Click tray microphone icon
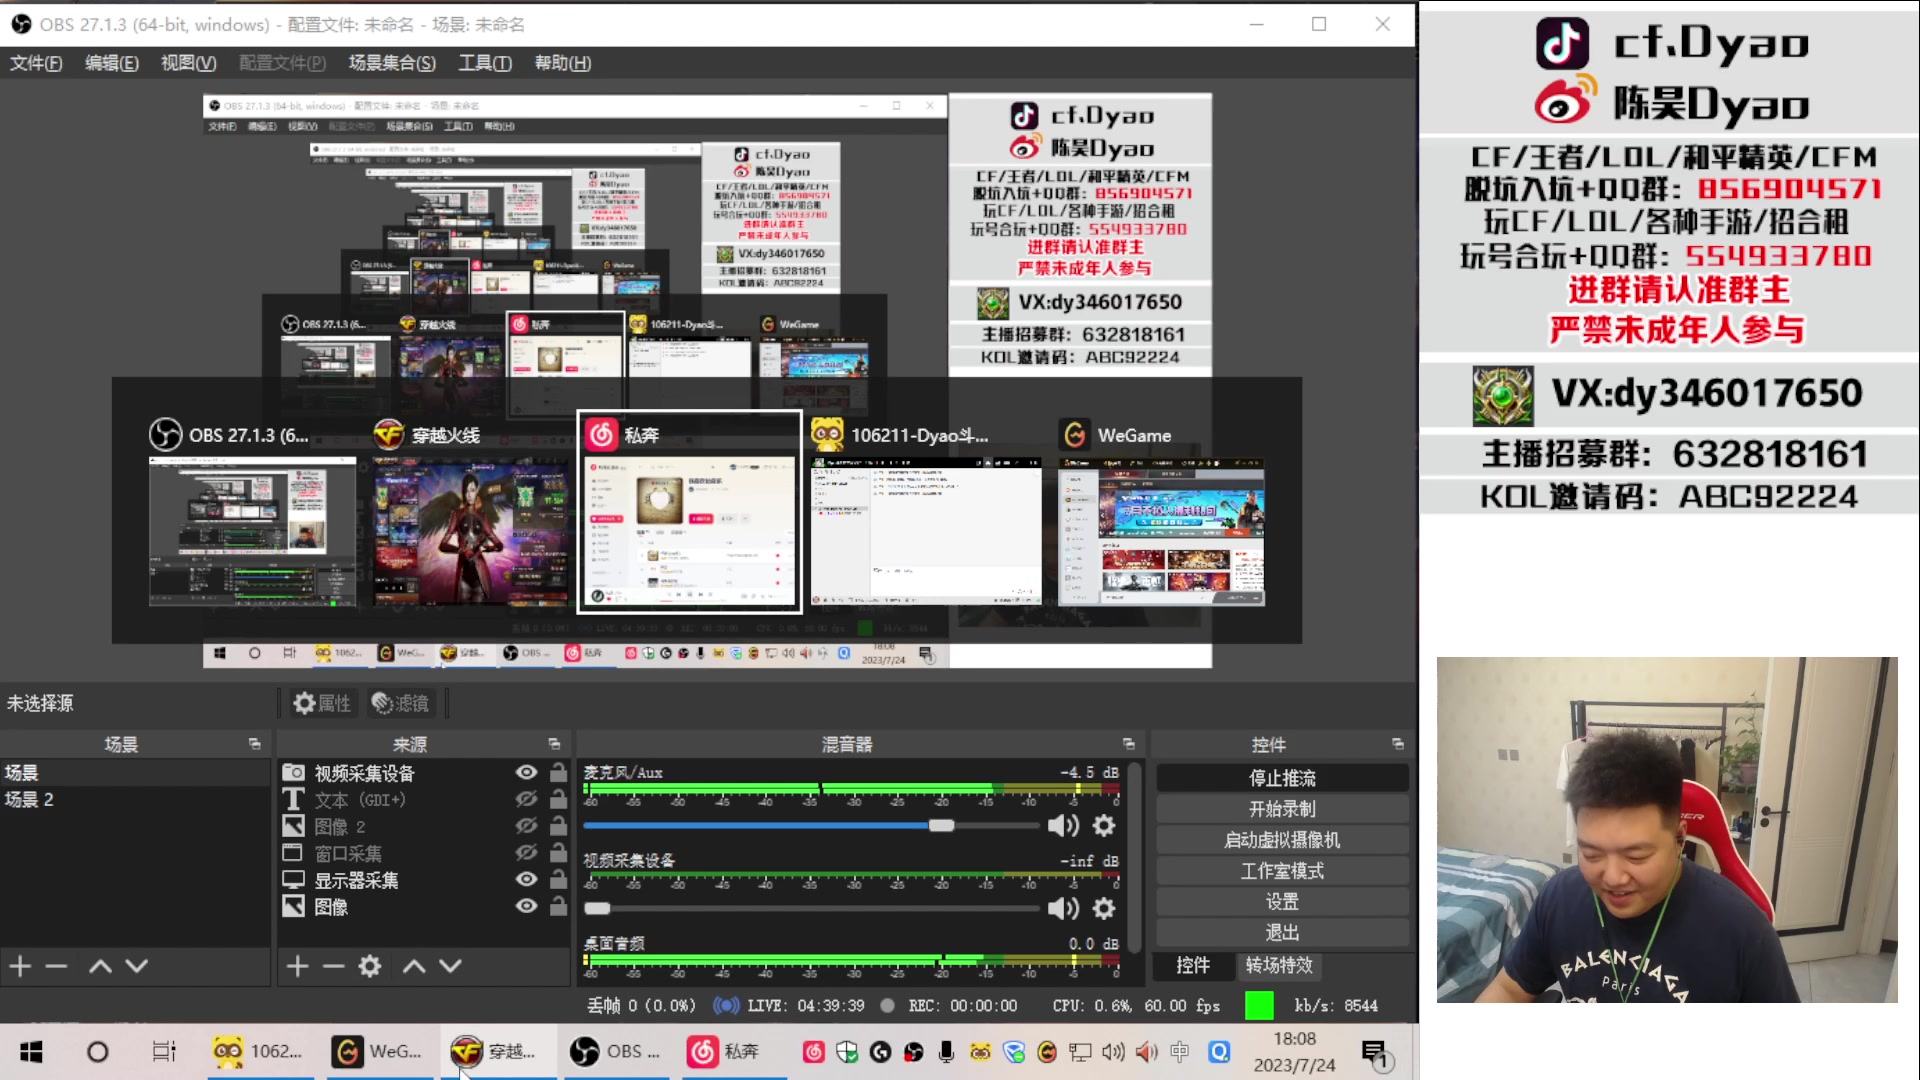 tap(946, 1052)
